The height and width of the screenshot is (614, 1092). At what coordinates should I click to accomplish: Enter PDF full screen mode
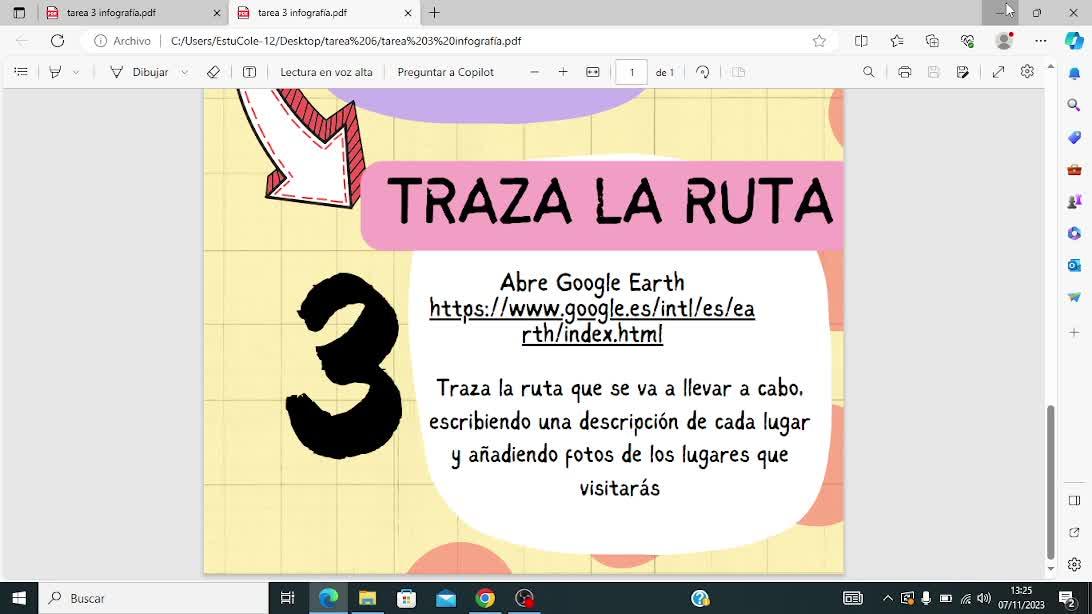pos(999,72)
